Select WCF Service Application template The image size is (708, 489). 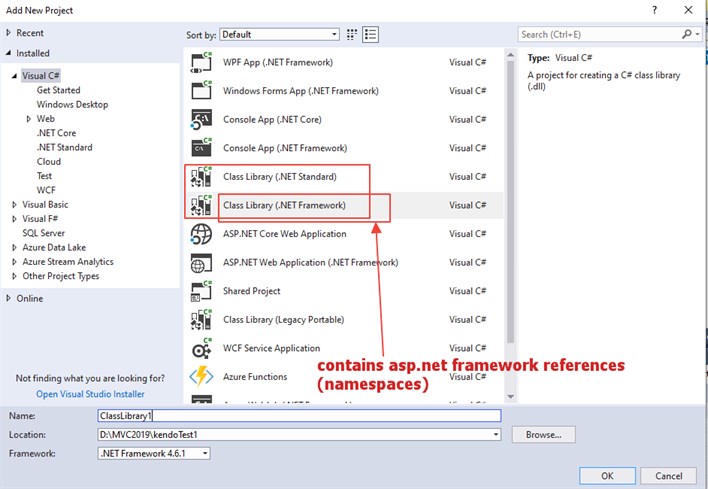[x=344, y=348]
